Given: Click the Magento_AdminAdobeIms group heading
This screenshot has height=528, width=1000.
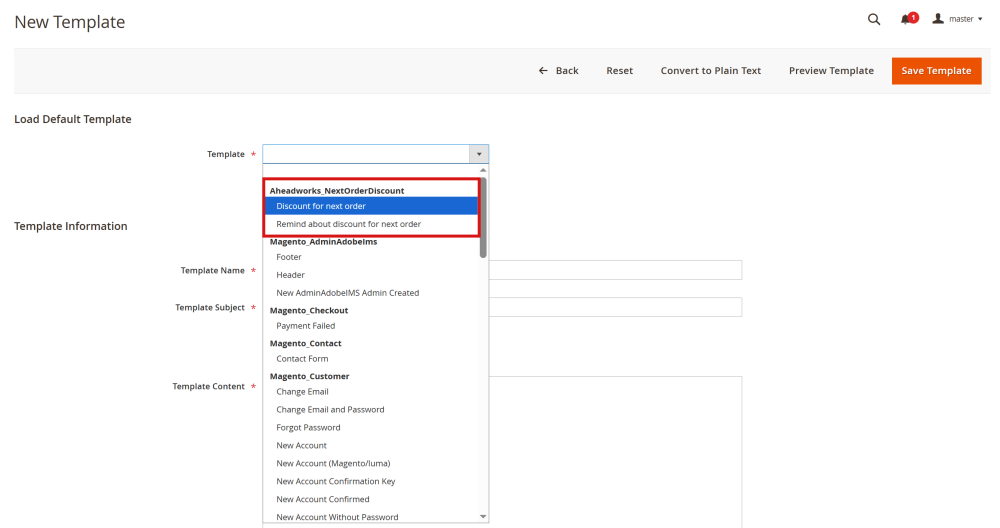Looking at the screenshot, I should (323, 242).
